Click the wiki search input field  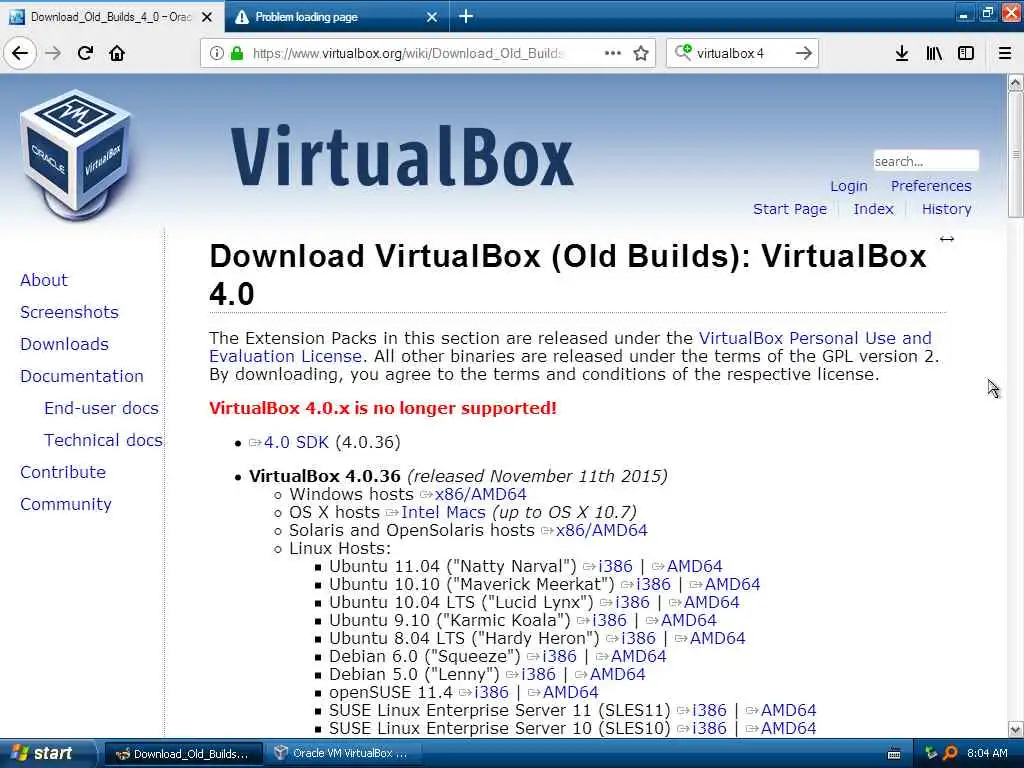pyautogui.click(x=926, y=161)
